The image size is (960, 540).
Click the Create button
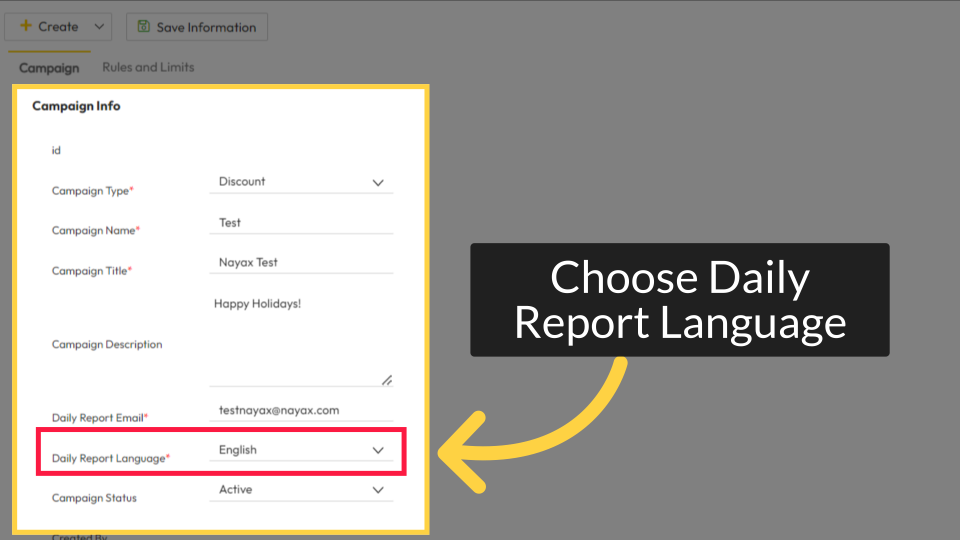(x=58, y=27)
